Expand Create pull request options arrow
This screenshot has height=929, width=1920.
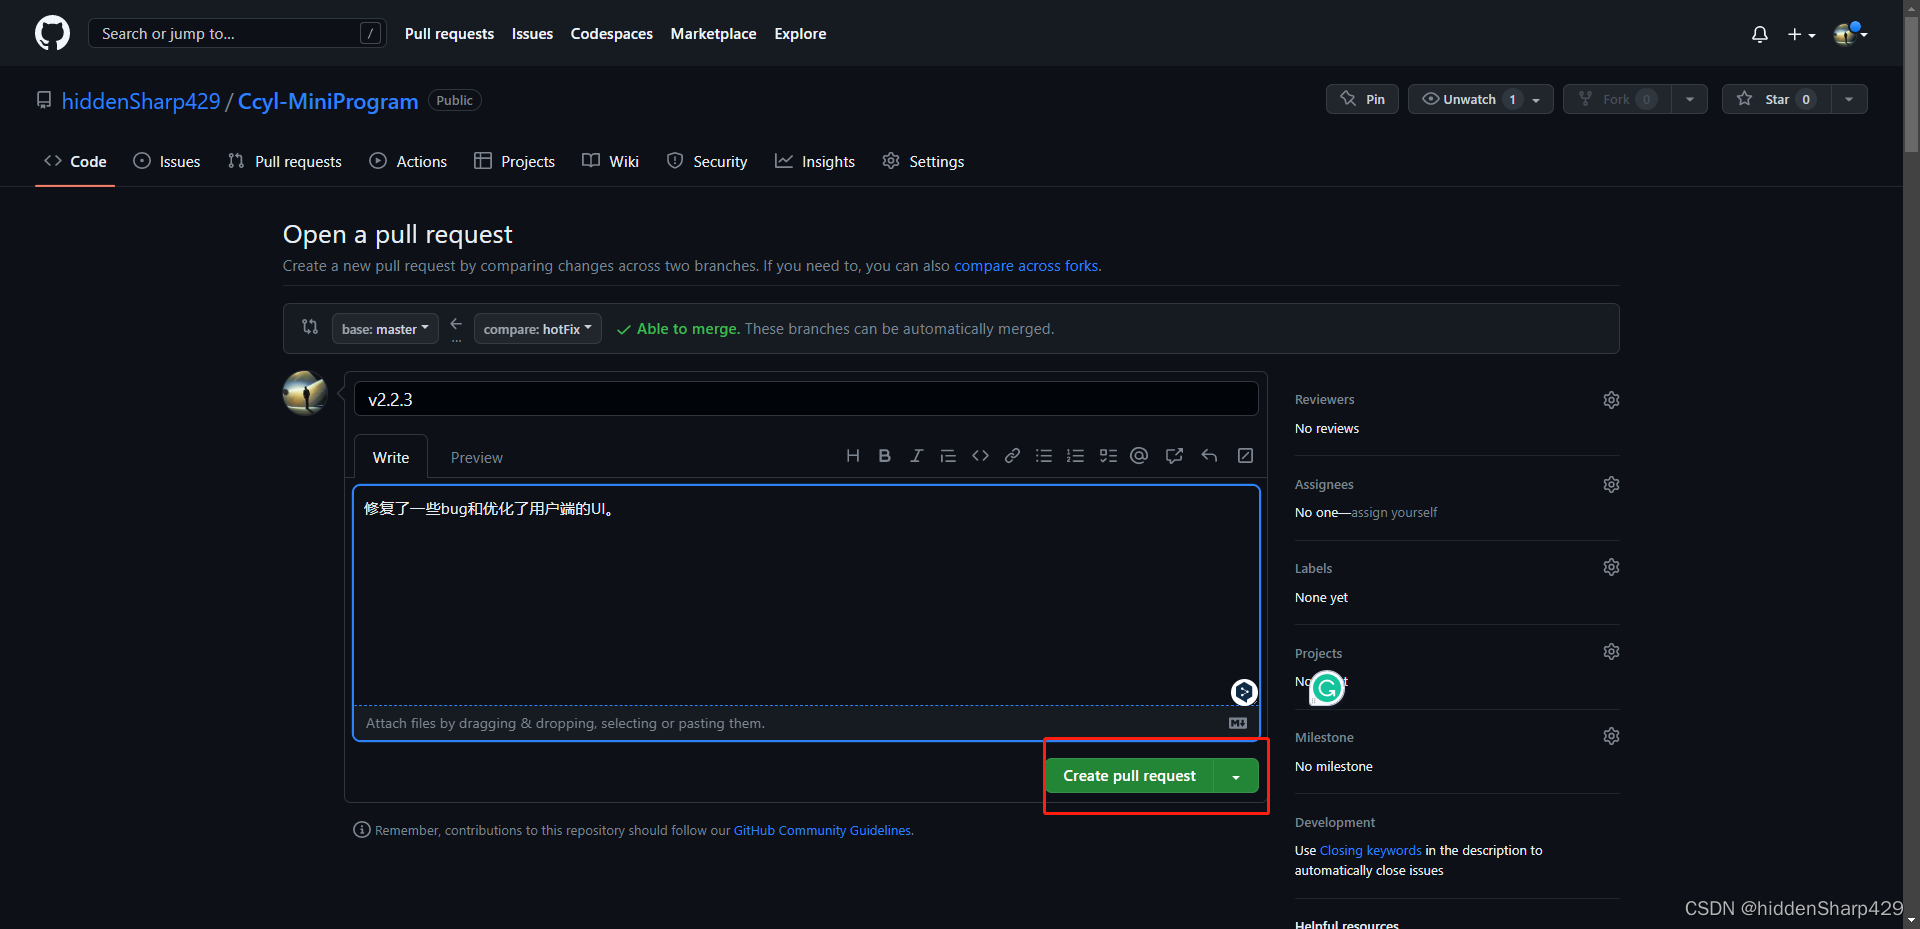[x=1236, y=776]
